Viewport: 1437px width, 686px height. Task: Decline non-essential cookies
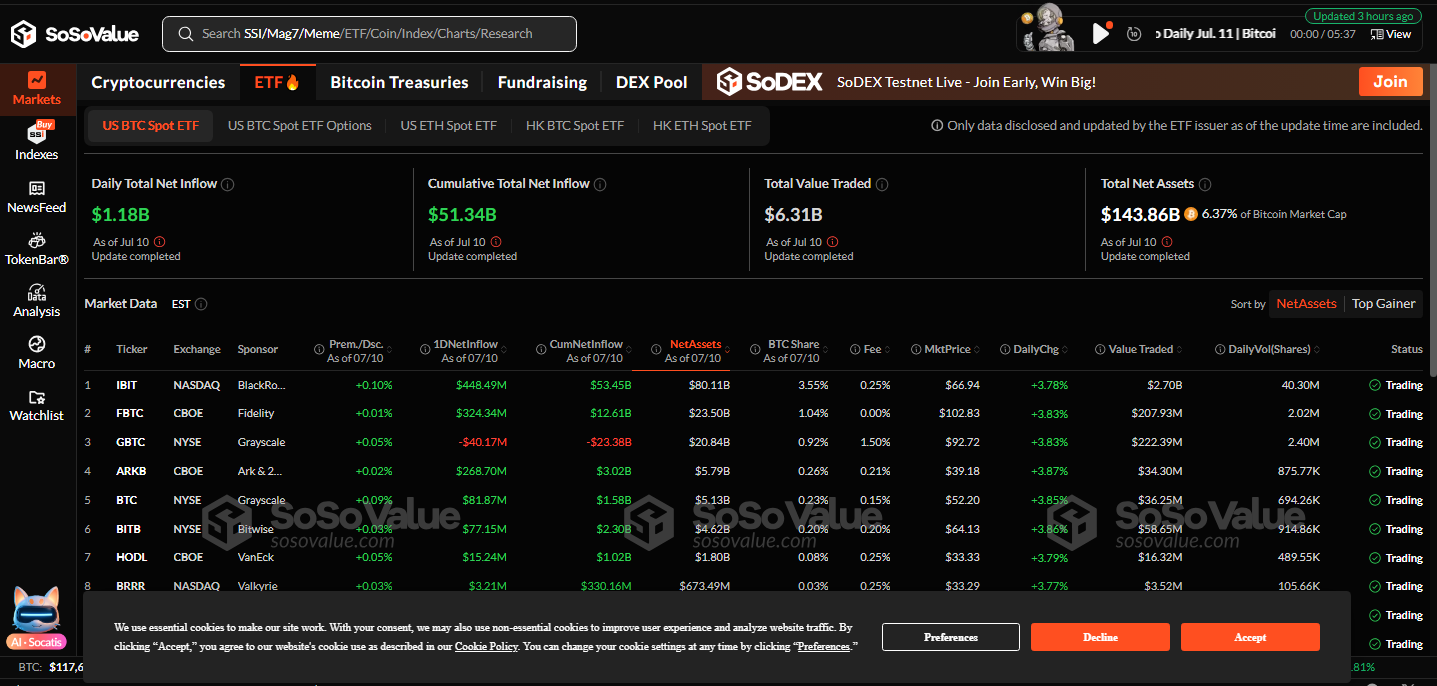[x=1100, y=637]
